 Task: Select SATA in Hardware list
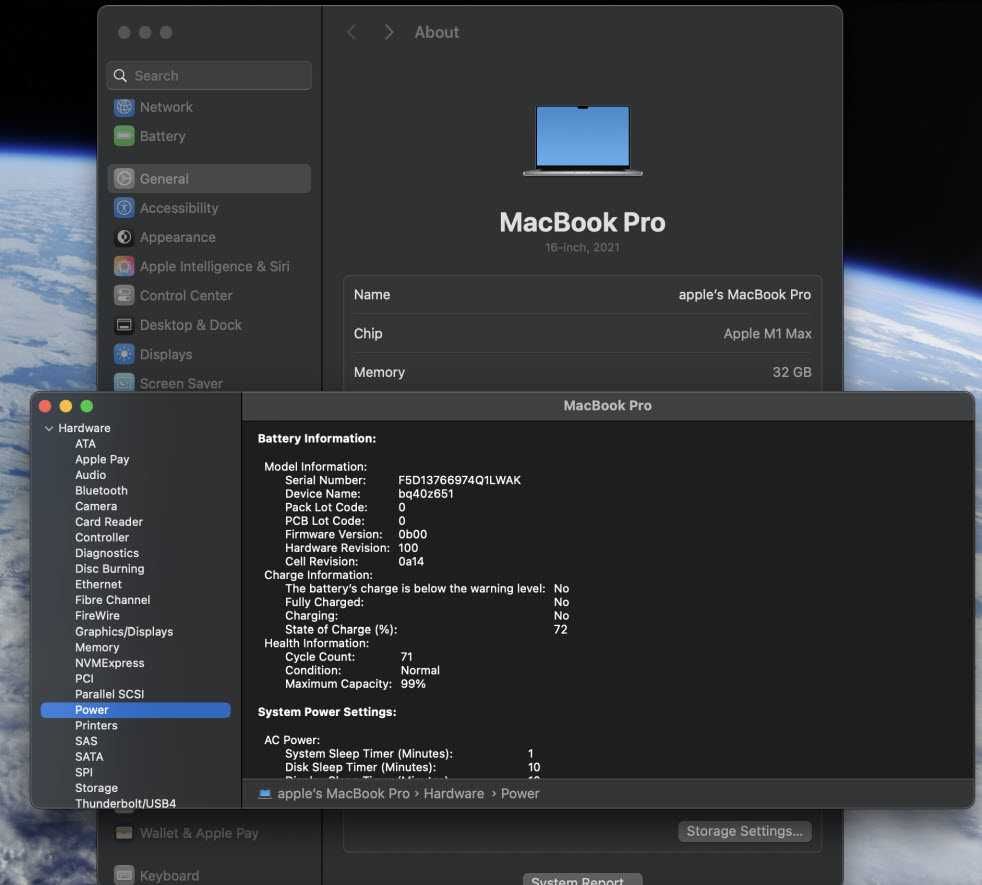coord(89,757)
